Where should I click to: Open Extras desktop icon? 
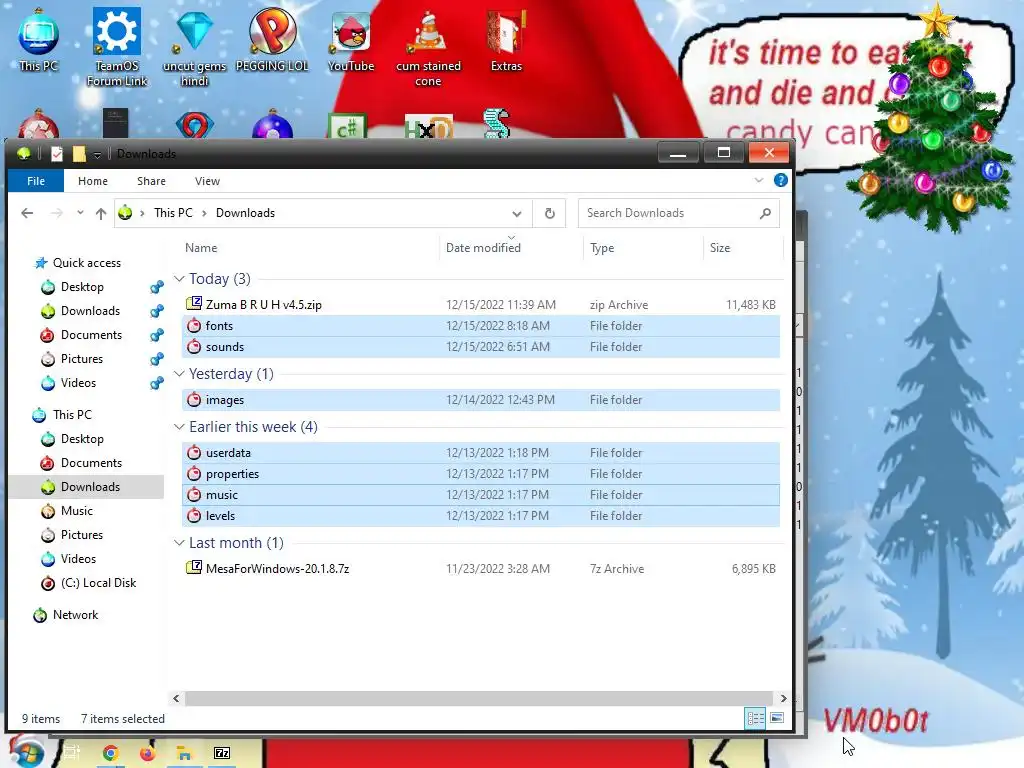pos(506,39)
